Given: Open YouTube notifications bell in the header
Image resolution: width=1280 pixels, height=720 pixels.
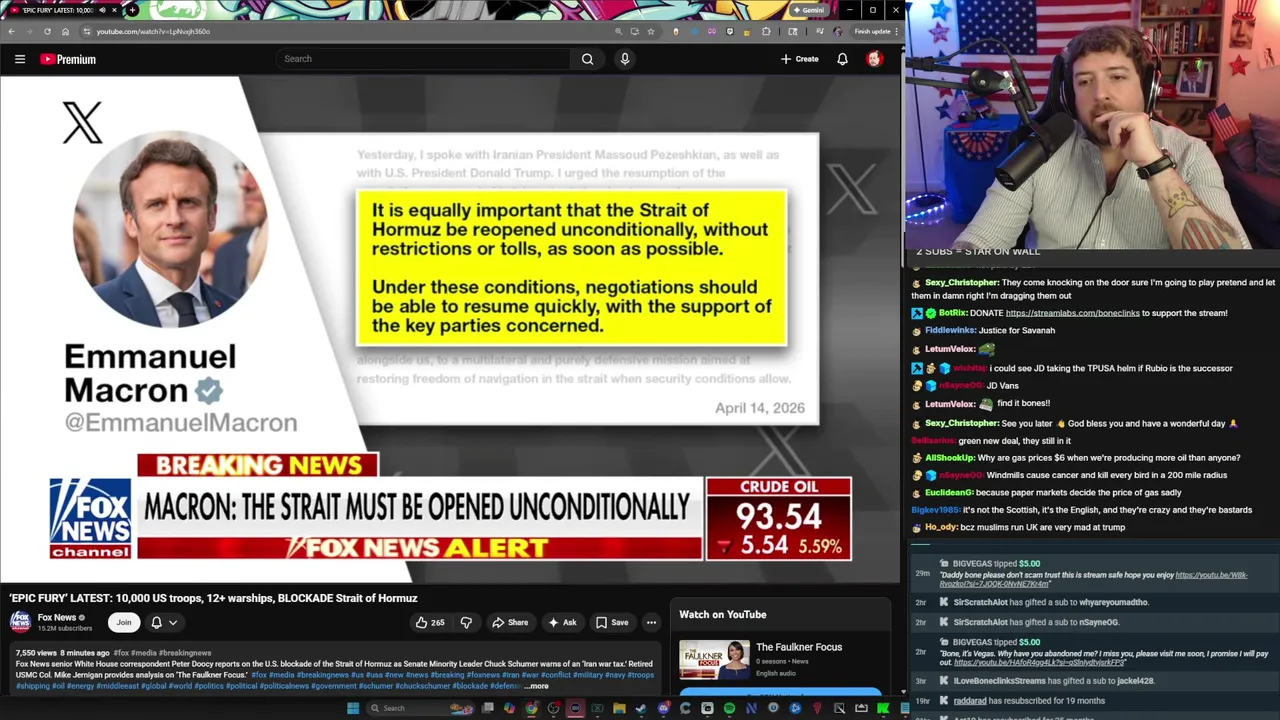Looking at the screenshot, I should point(842,59).
